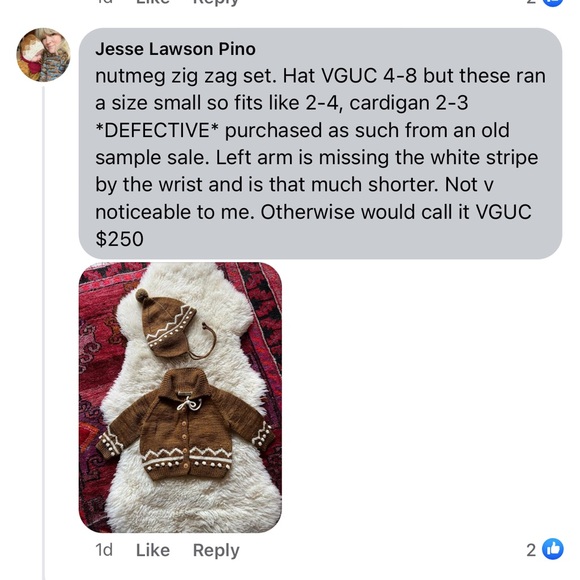Reply to Jesse Lawson Pino's comment
The image size is (580, 580).
(x=216, y=550)
